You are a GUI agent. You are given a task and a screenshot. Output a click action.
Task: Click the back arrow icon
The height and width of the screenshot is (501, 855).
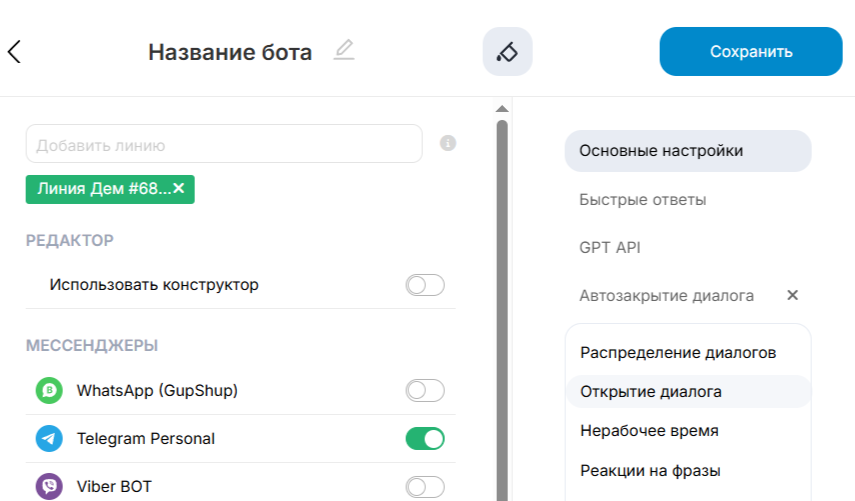(x=14, y=52)
